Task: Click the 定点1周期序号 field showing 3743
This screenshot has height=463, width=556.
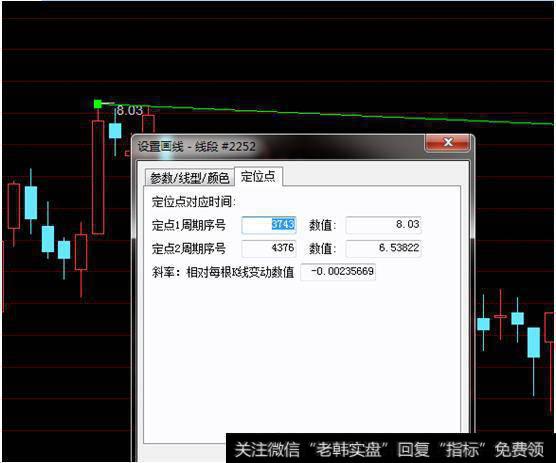Action: coord(269,225)
